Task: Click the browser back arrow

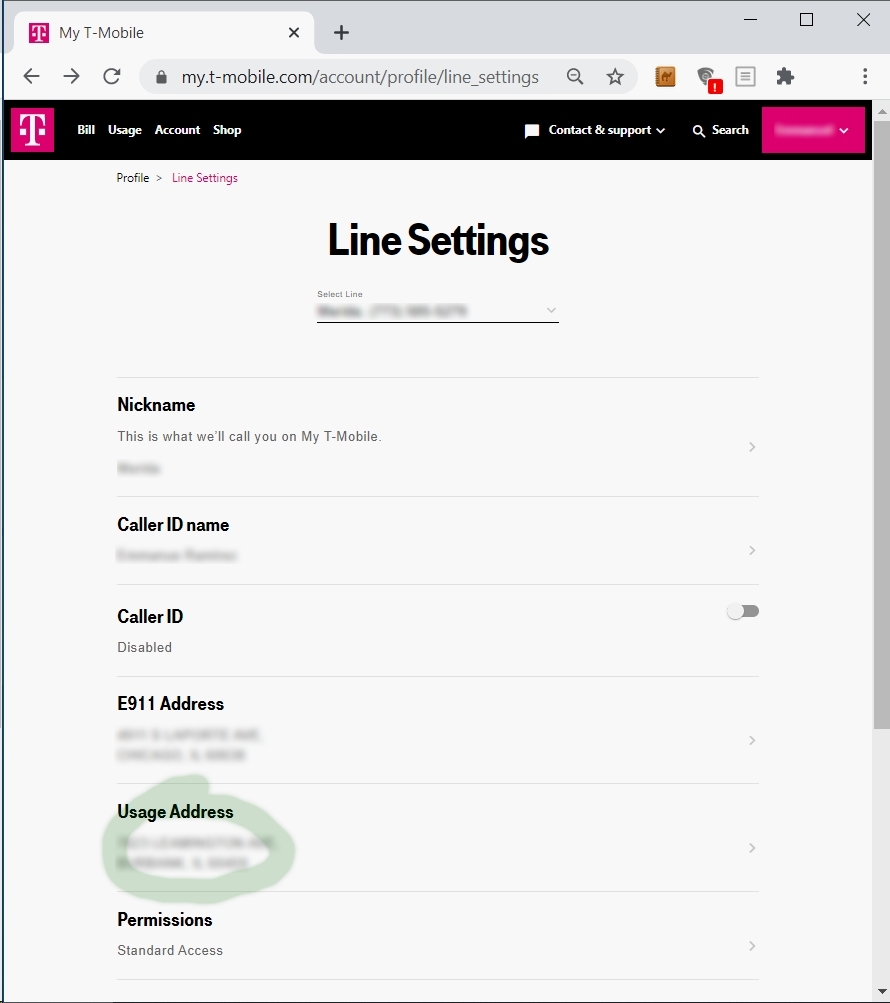Action: click(32, 77)
